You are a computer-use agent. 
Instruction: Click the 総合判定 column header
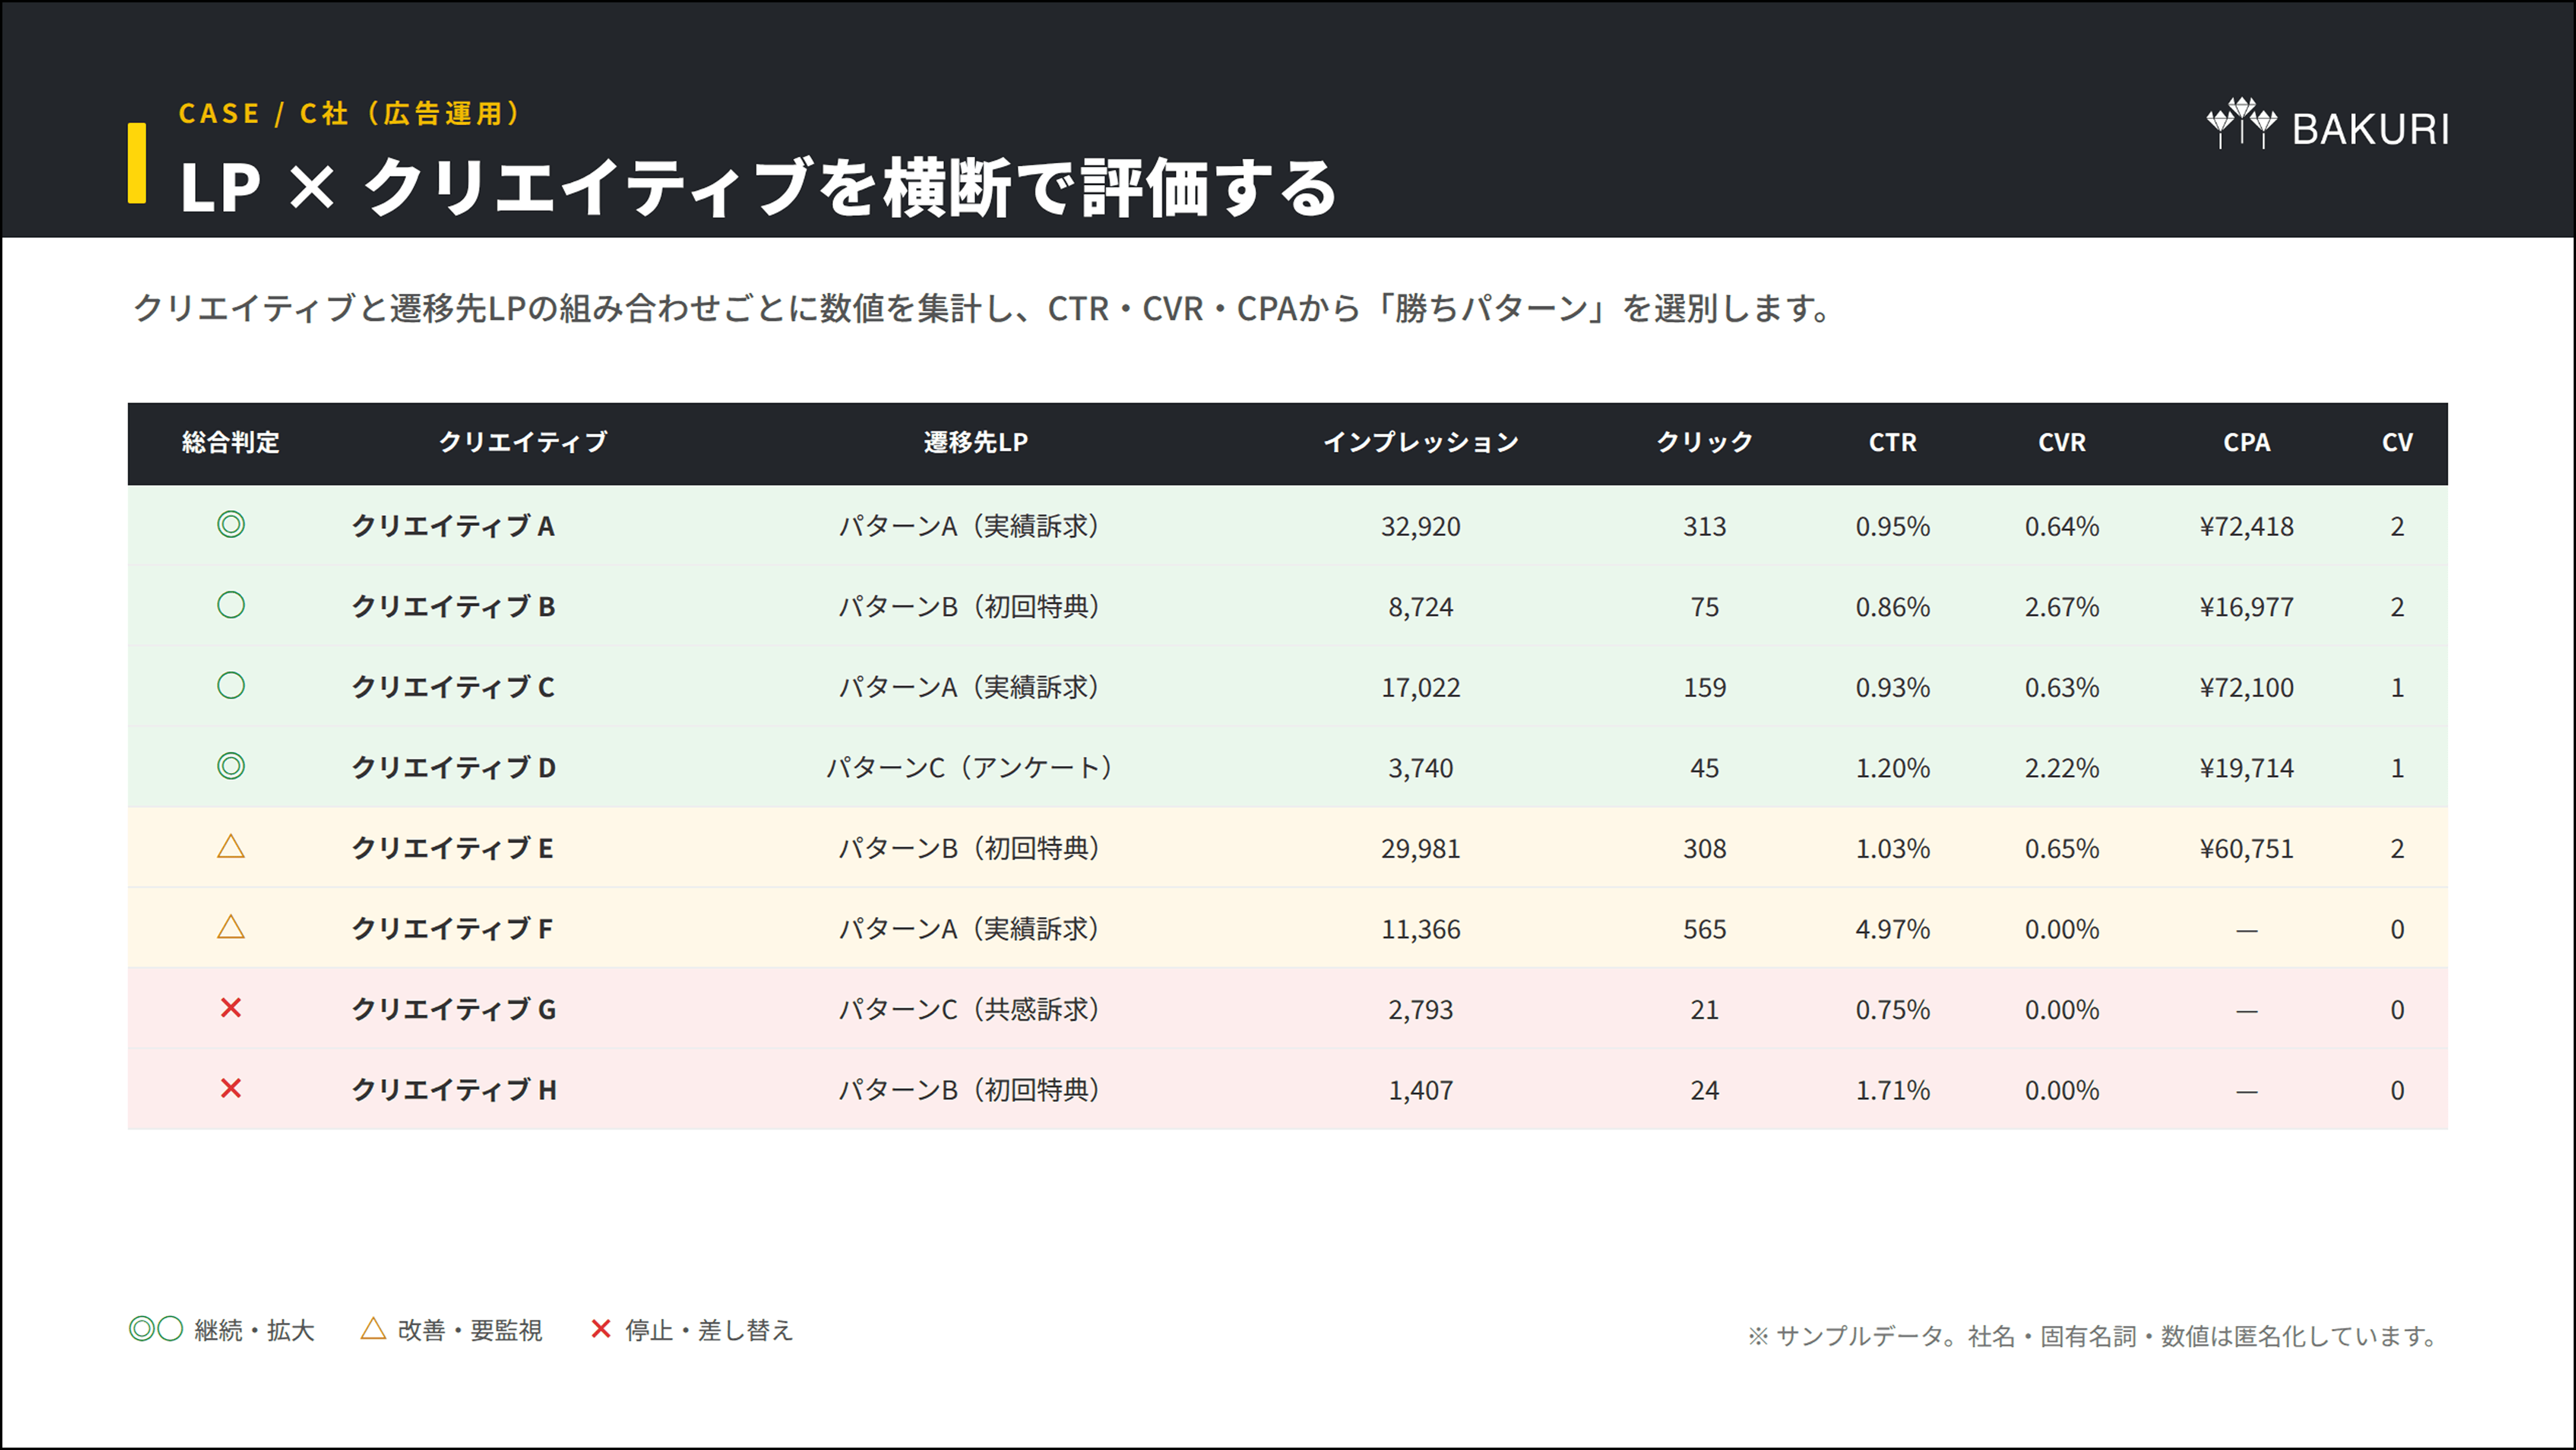(231, 442)
